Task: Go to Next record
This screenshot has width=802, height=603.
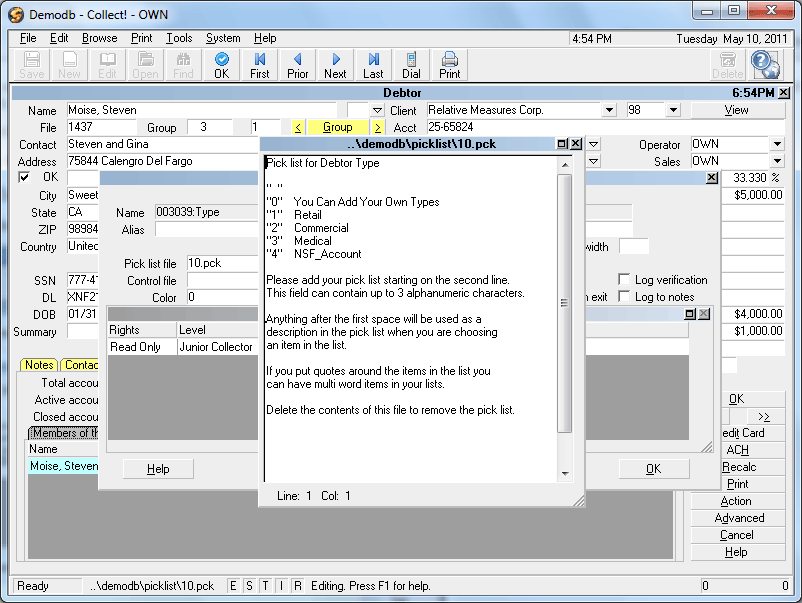Action: click(x=335, y=65)
